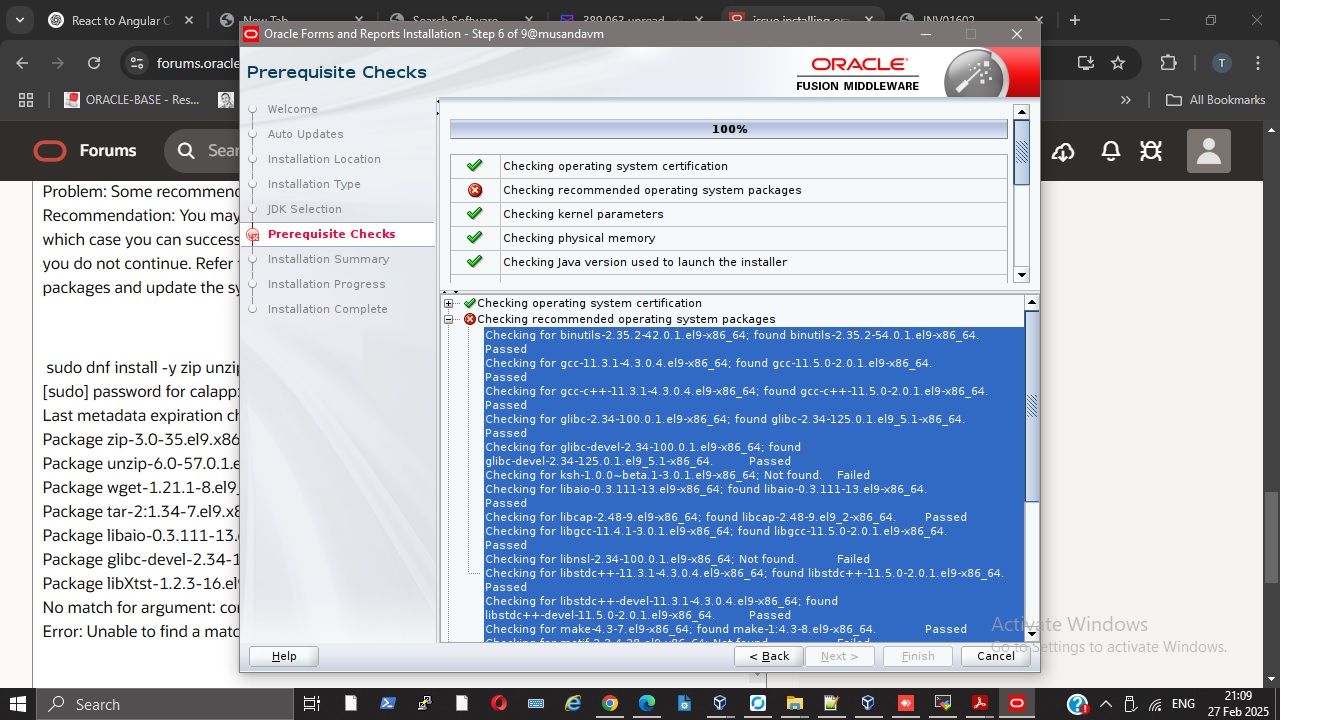Click the forum notifications bell icon
Screen dimensions: 1340x720
click(1110, 151)
